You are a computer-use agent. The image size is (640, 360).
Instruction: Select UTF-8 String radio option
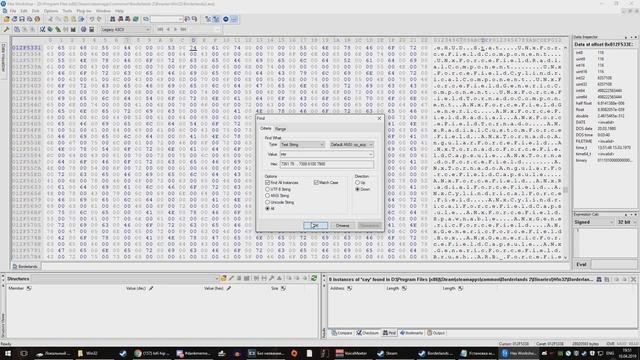click(267, 189)
